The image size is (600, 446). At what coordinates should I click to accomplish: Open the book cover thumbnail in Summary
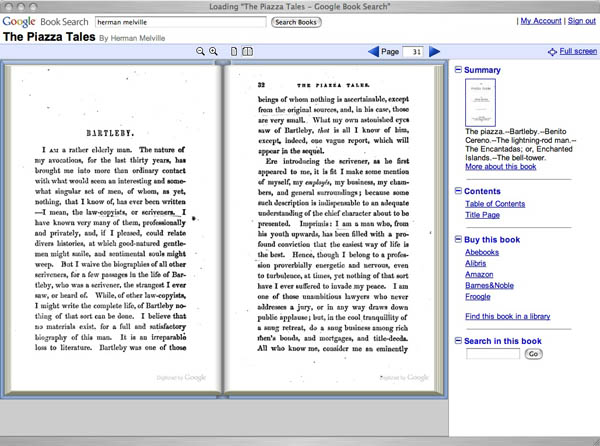[480, 103]
